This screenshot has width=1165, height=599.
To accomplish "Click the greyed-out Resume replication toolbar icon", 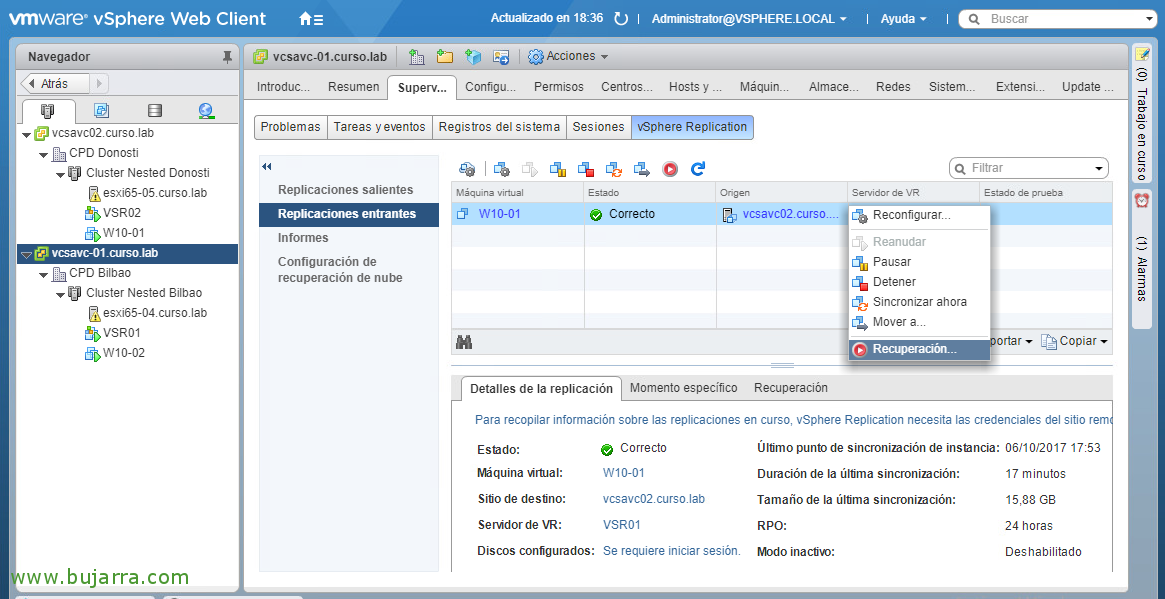I will (x=530, y=169).
